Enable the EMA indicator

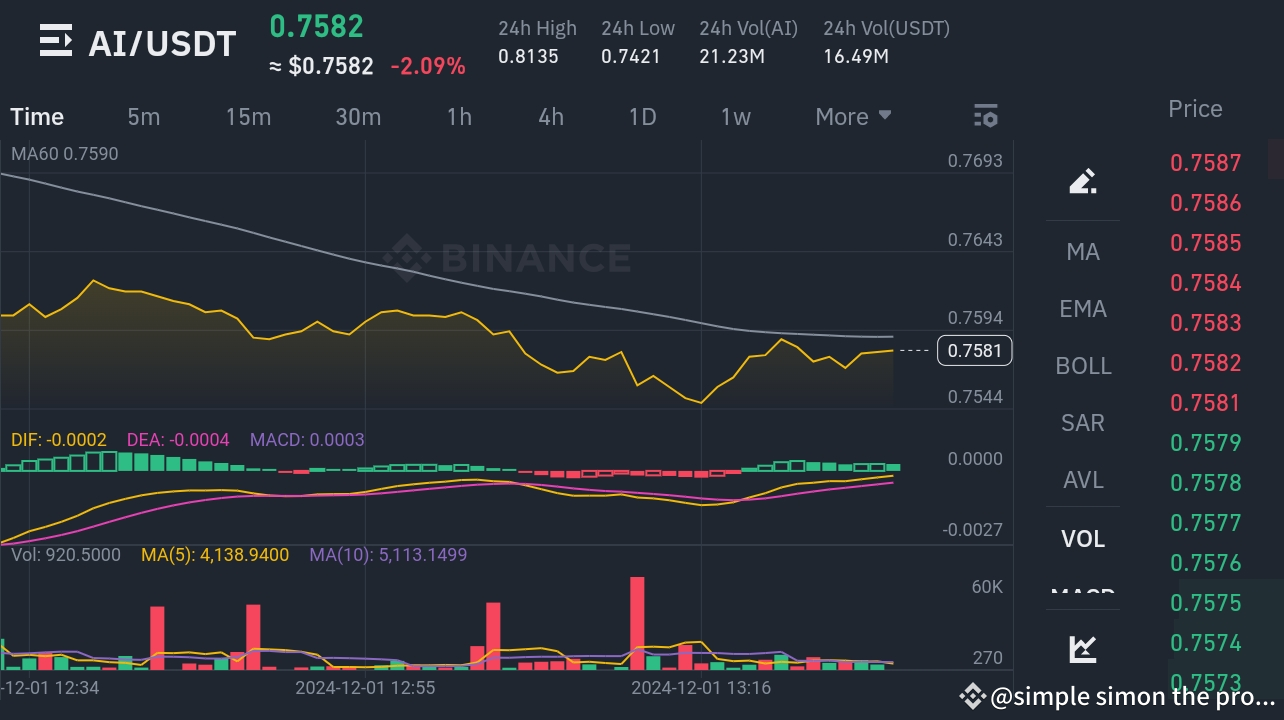1083,309
